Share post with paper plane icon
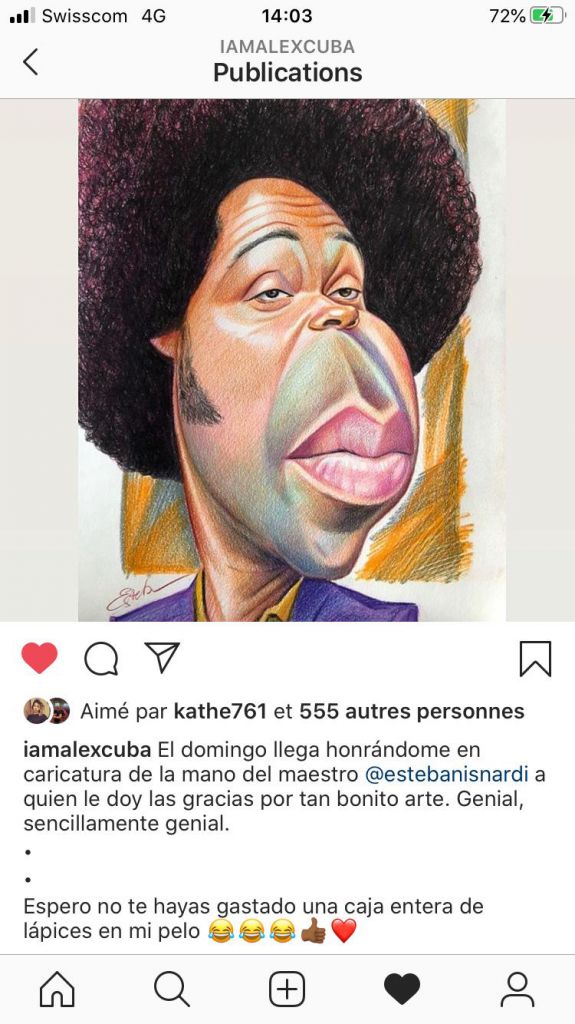Viewport: 575px width, 1024px height. coord(162,657)
